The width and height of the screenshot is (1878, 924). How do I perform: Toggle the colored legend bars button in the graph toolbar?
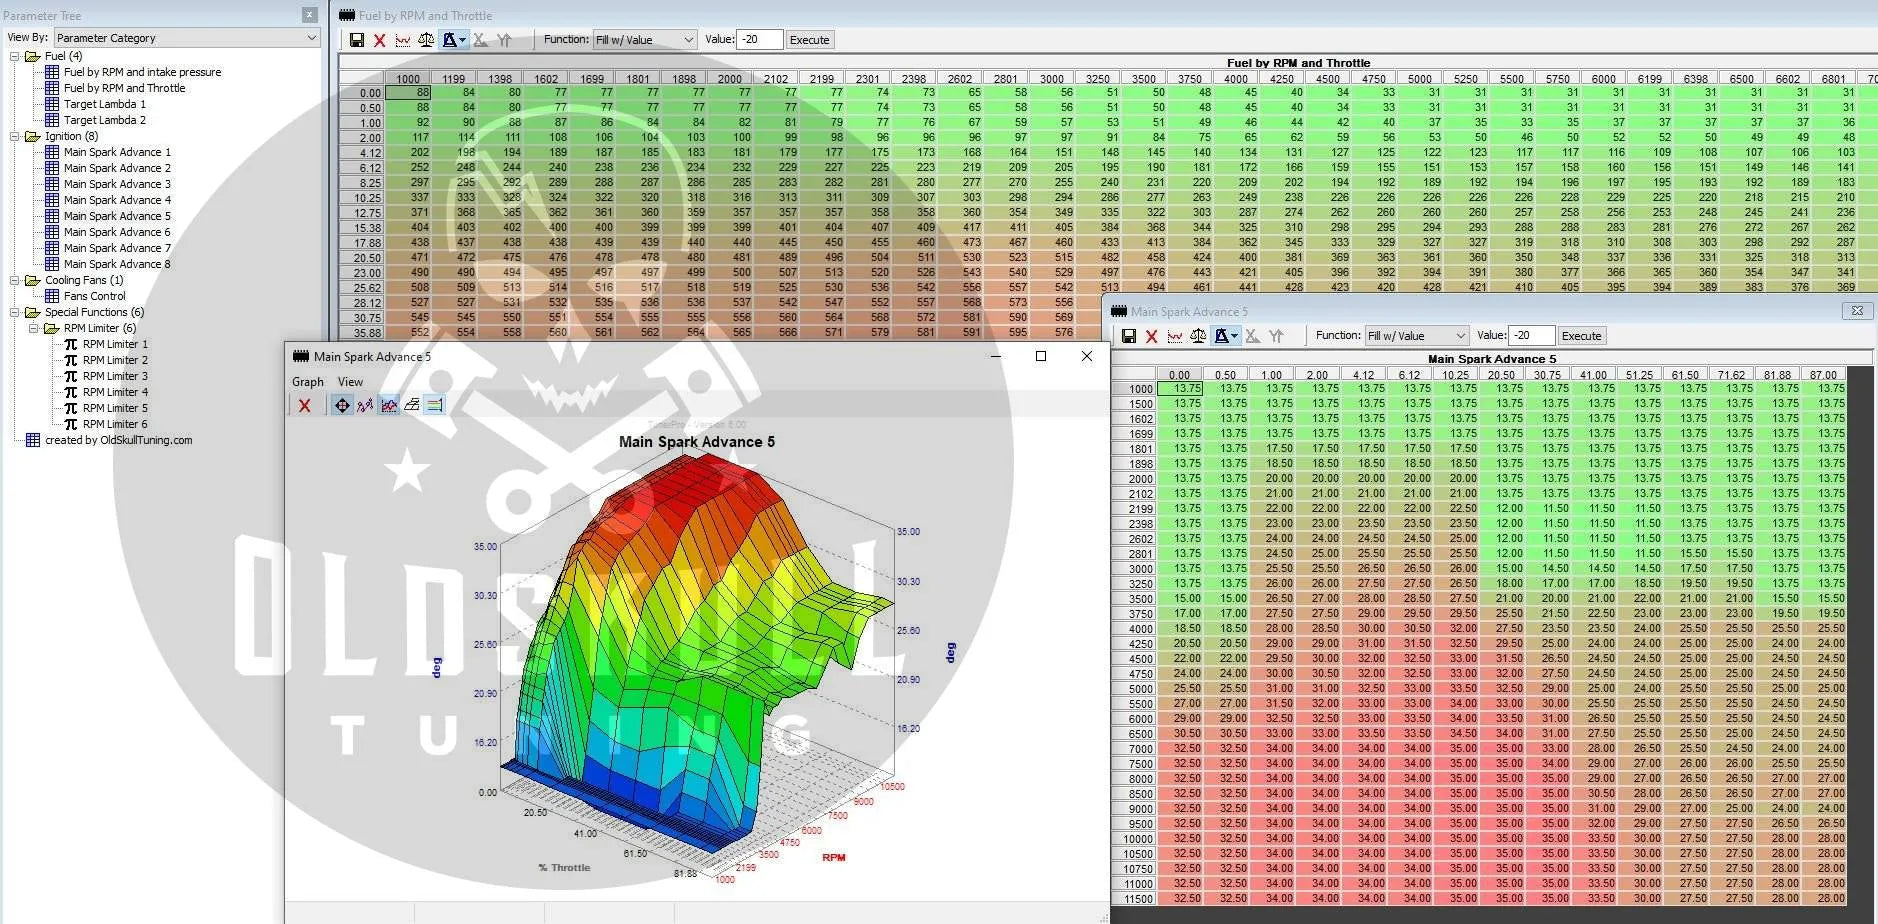tap(434, 405)
